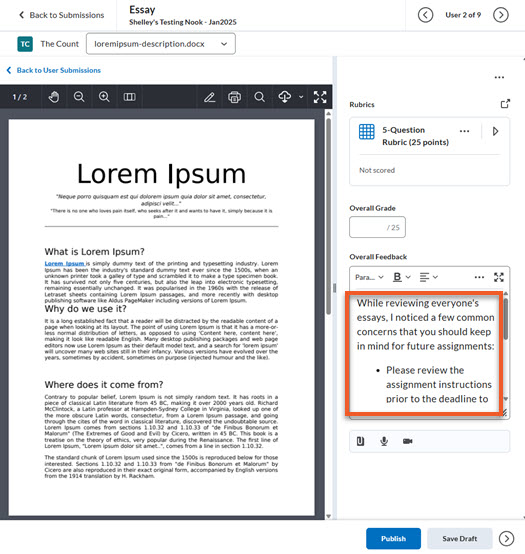This screenshot has height=554, width=525.
Task: Open the annotation pen tool
Action: click(210, 97)
